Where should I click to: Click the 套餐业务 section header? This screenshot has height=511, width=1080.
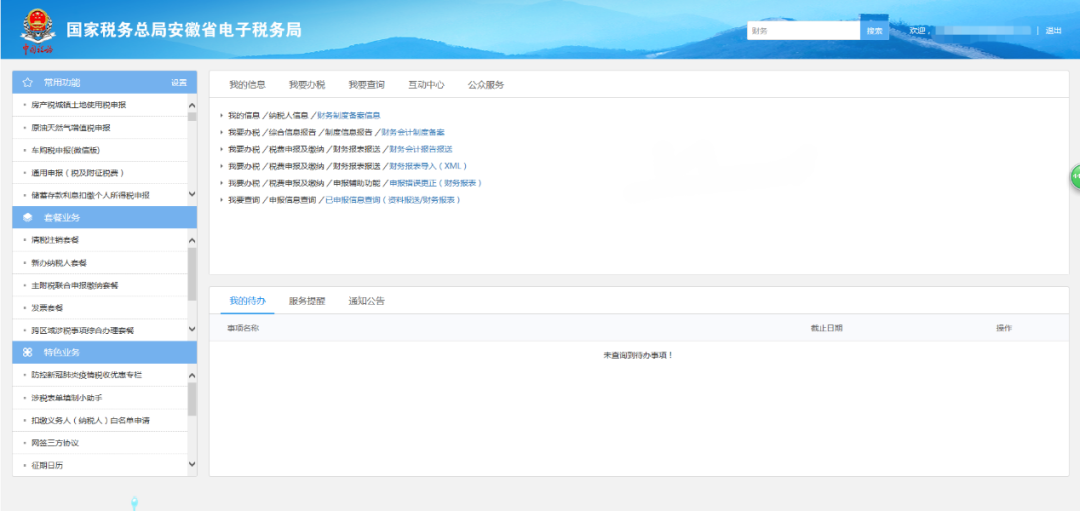pyautogui.click(x=105, y=218)
